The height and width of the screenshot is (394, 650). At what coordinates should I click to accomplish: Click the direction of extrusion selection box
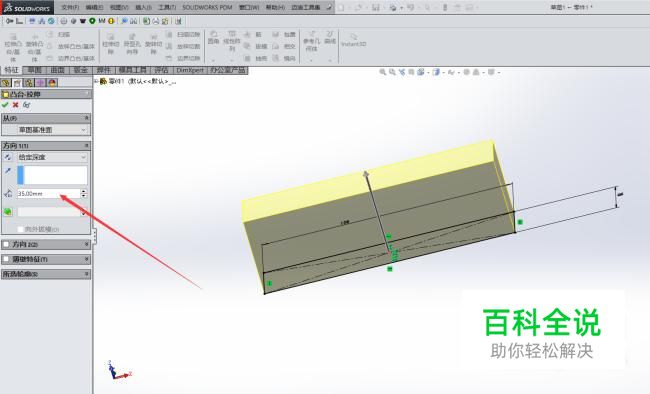(x=52, y=175)
